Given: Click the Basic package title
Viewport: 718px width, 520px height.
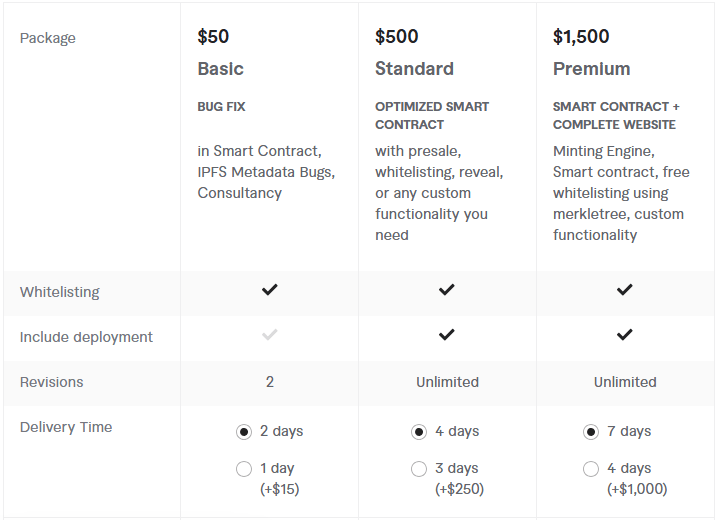Looking at the screenshot, I should 221,69.
